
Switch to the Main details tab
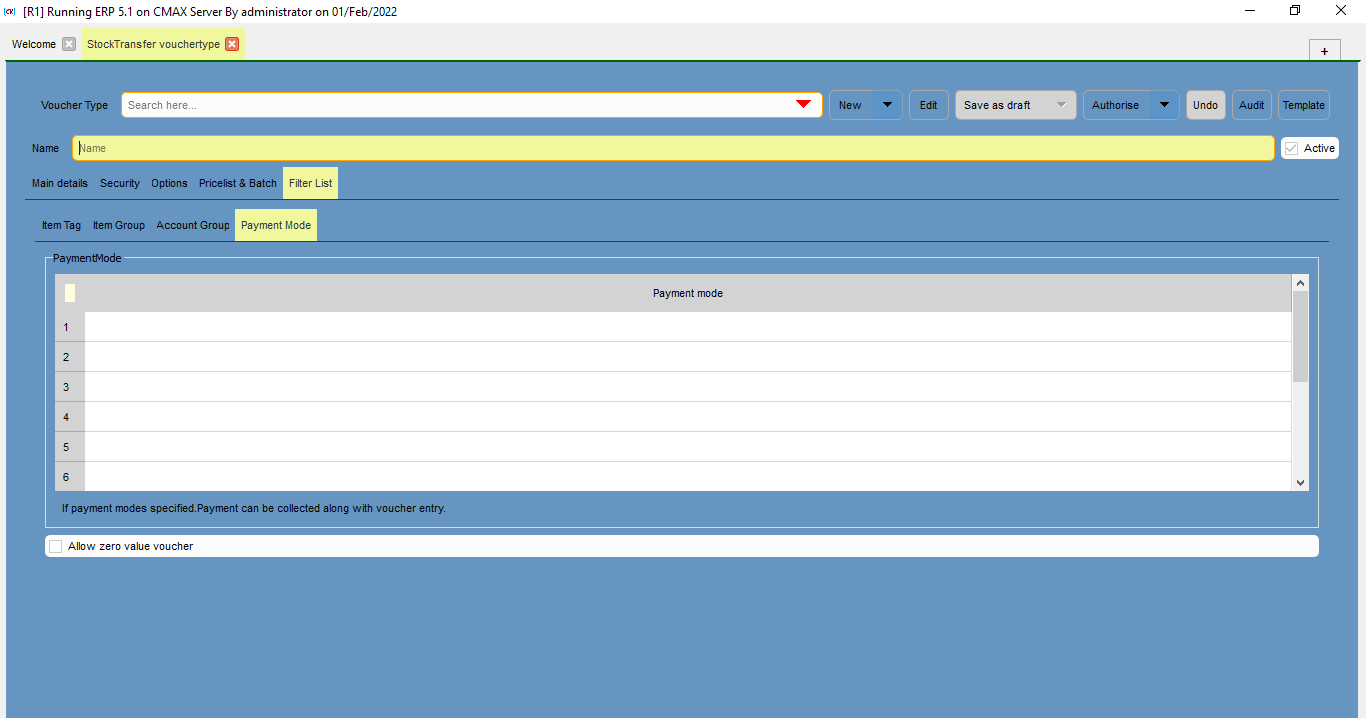[x=59, y=183]
